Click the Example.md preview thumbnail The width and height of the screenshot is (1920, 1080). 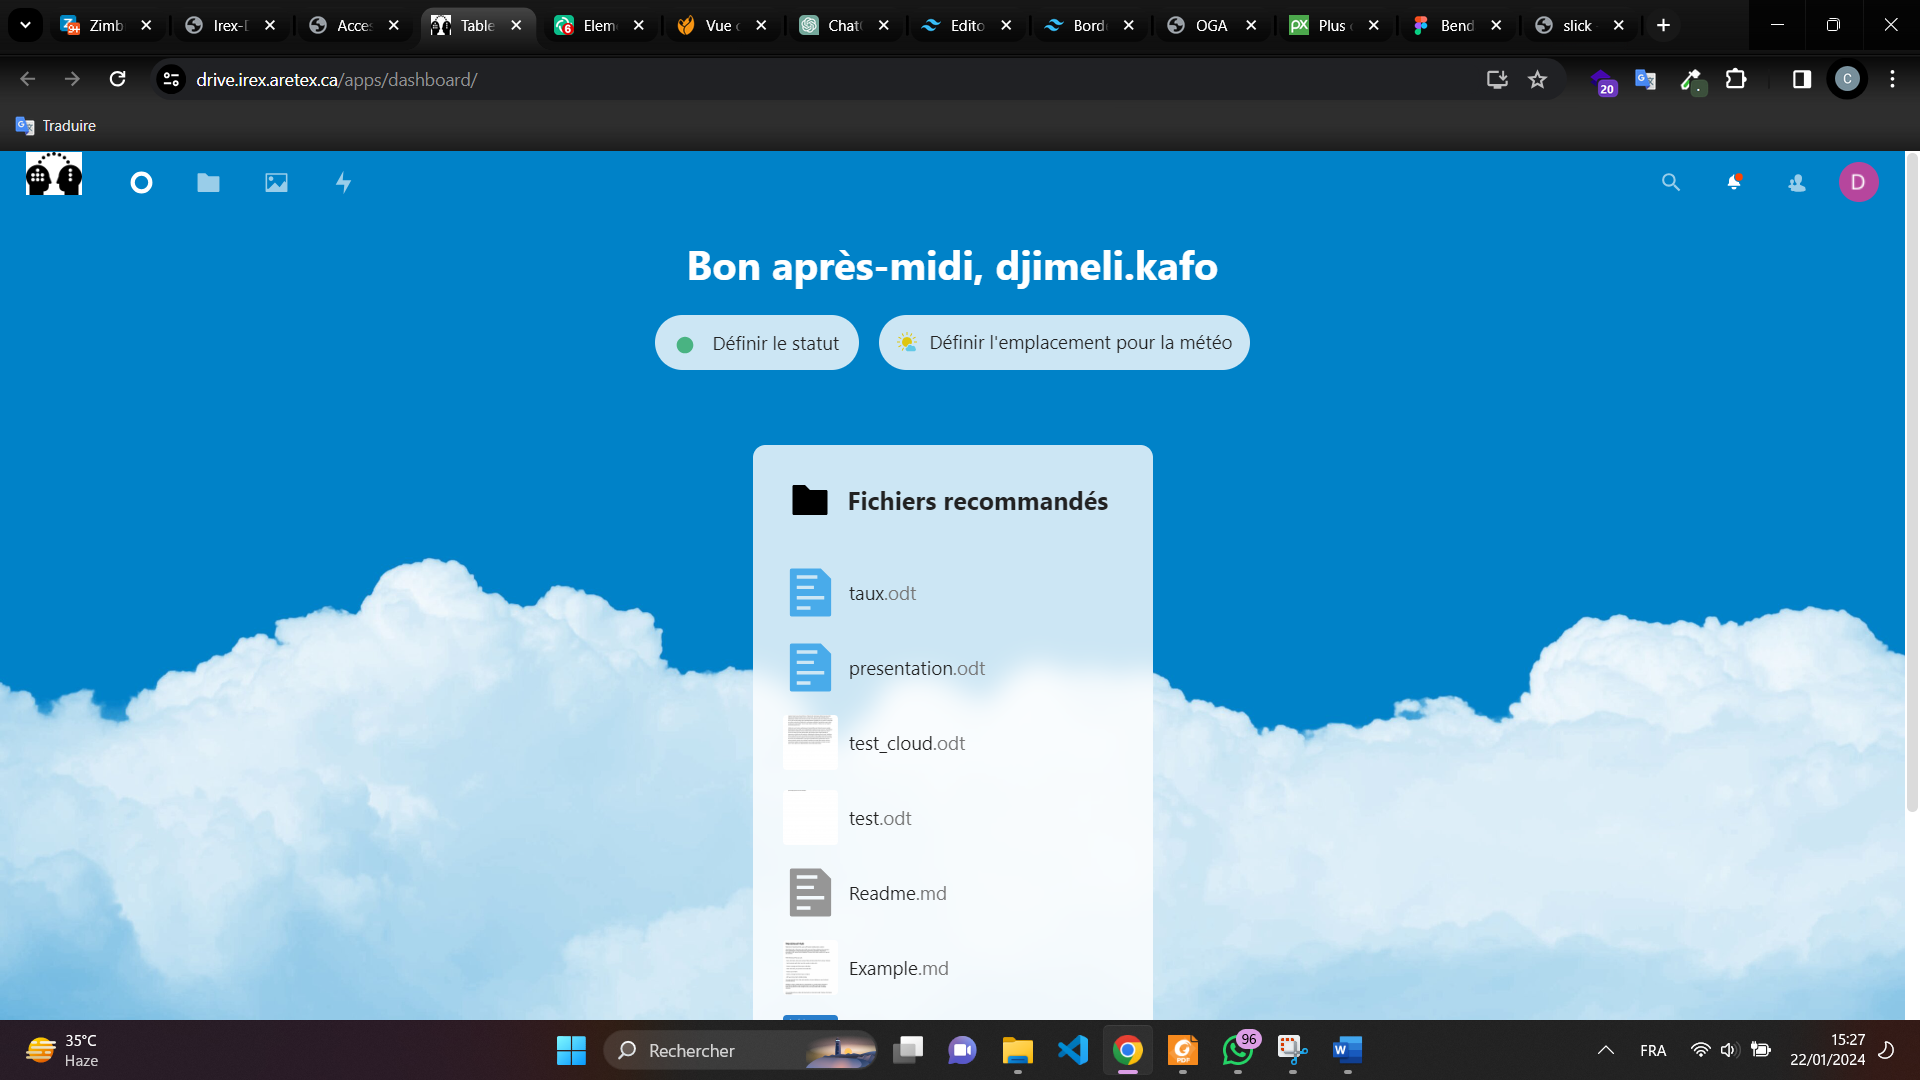click(810, 967)
